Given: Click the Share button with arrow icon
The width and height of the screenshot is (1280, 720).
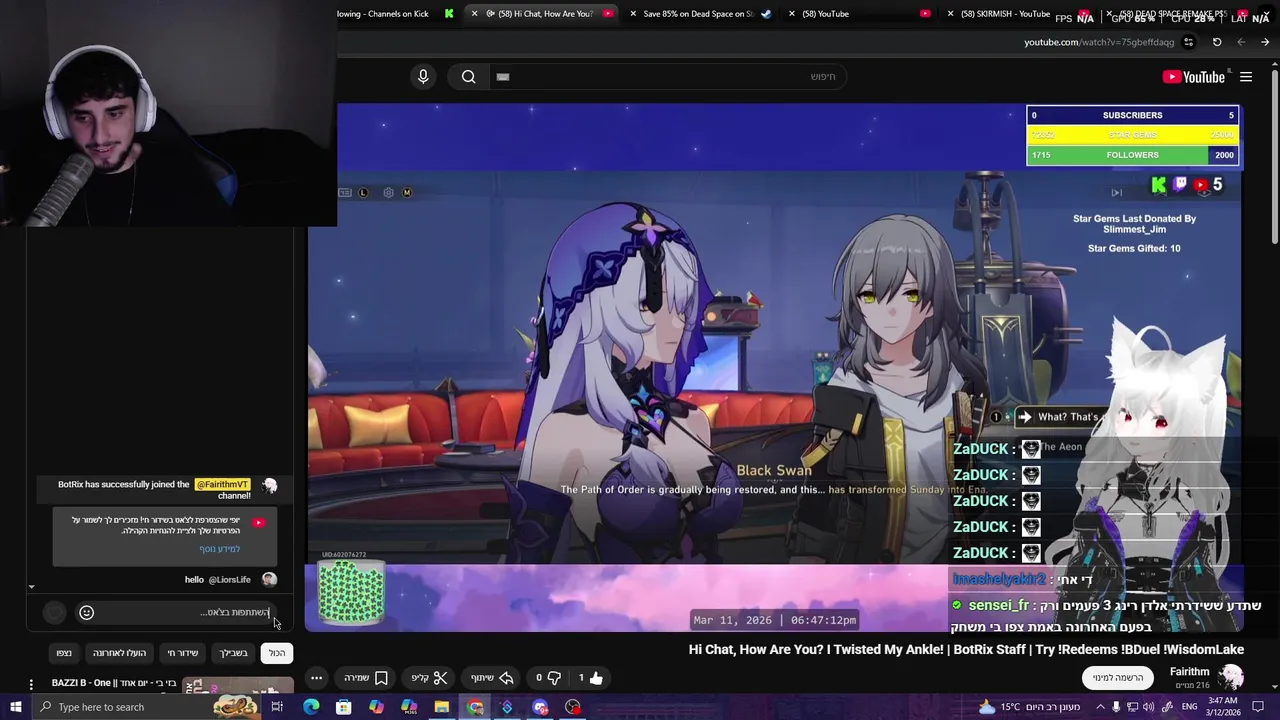Looking at the screenshot, I should point(491,678).
